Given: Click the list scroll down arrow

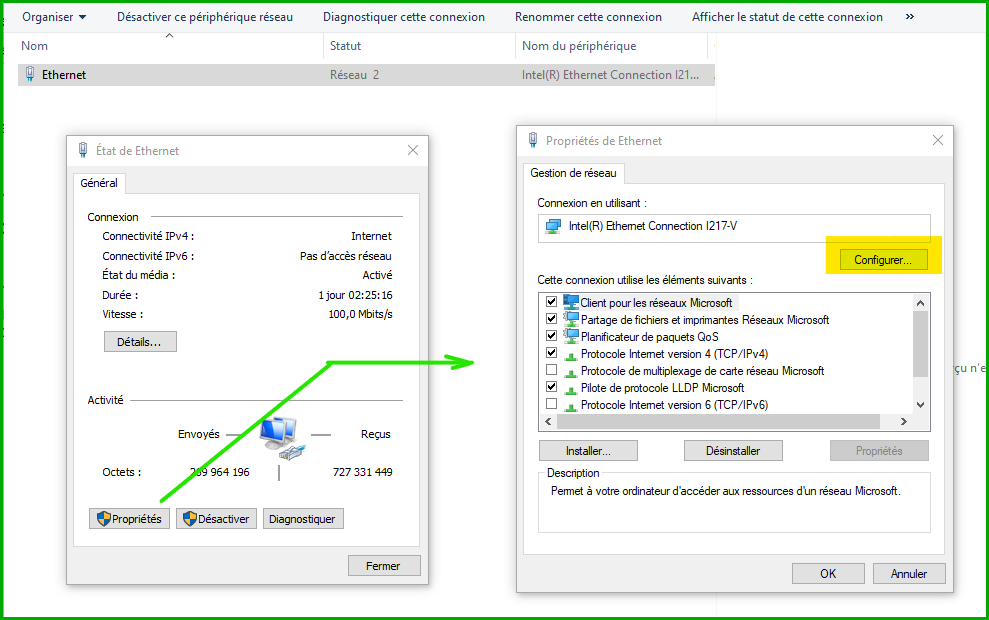Looking at the screenshot, I should click(x=920, y=405).
